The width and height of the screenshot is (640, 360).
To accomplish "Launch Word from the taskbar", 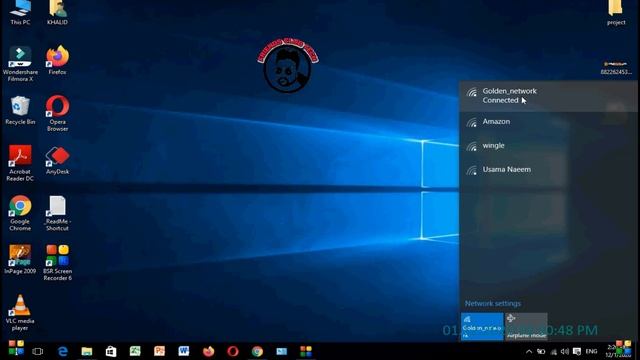I will 184,351.
